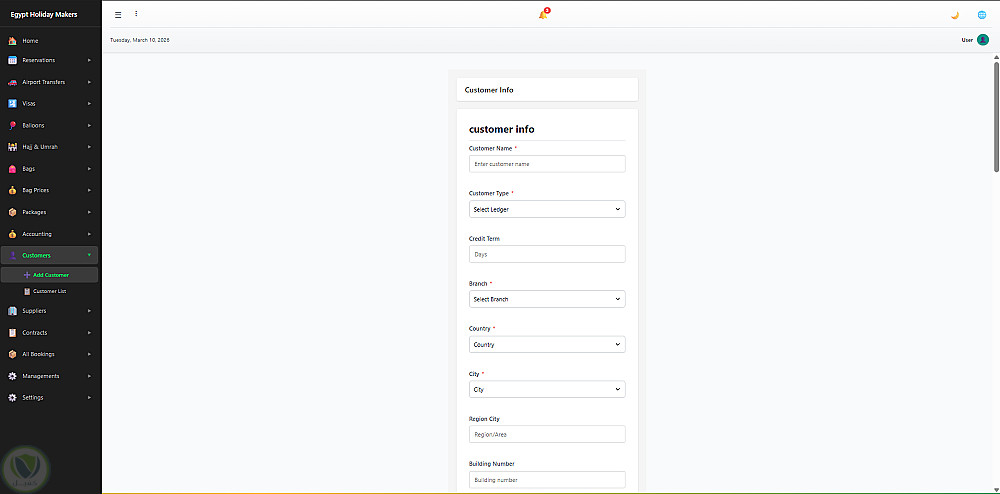Click the user avatar icon
This screenshot has width=1000, height=494.
point(983,40)
